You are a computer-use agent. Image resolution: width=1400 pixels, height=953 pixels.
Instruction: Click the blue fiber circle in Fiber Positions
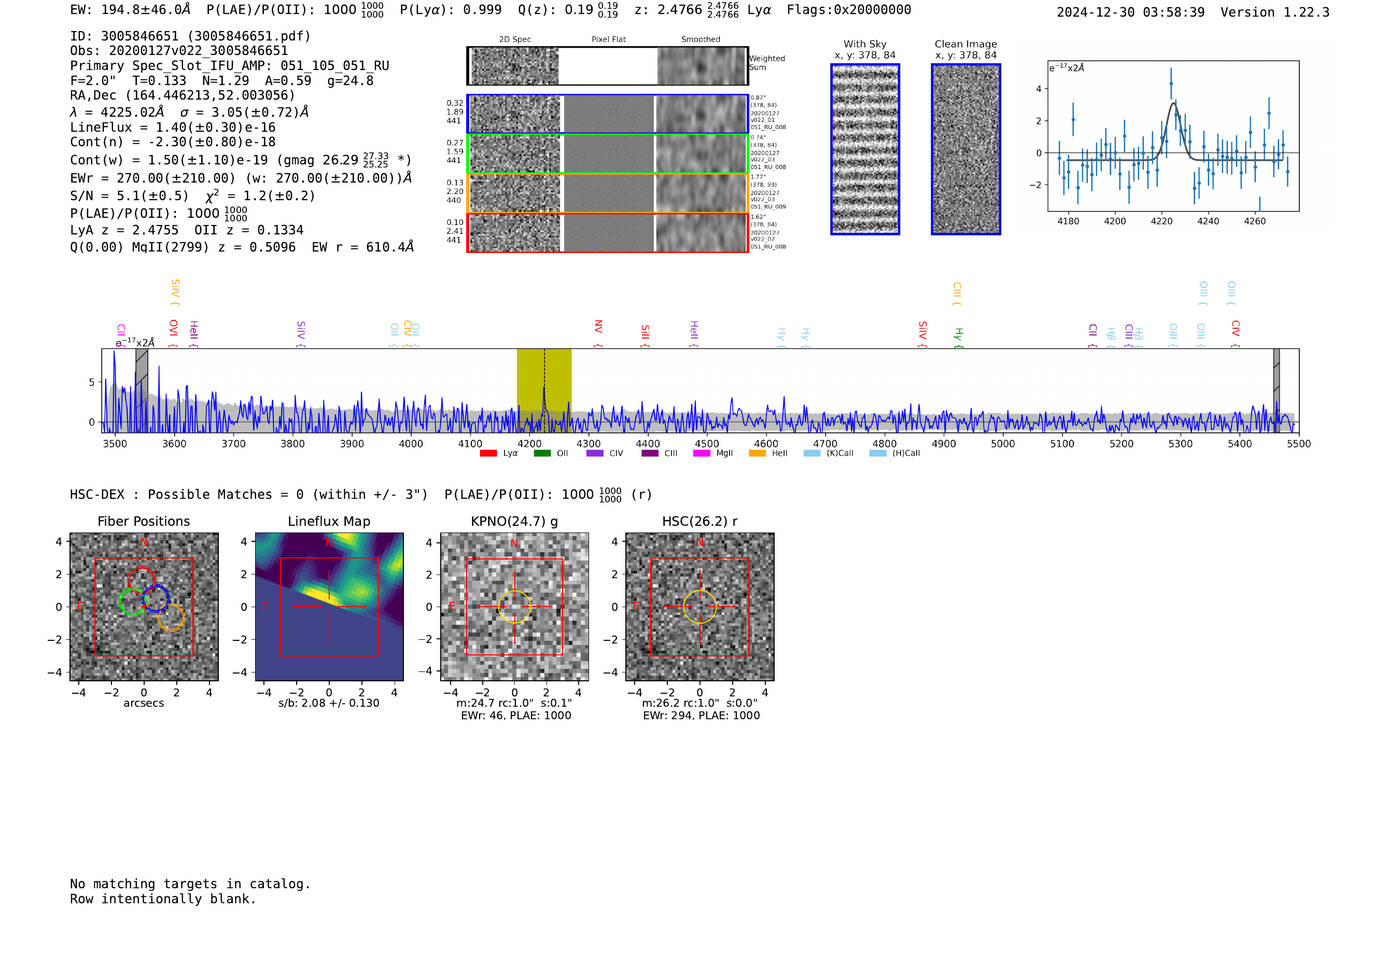156,599
